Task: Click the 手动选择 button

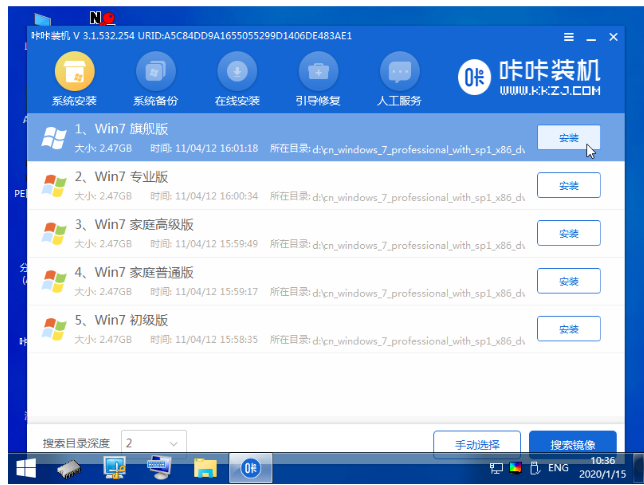Action: click(x=476, y=443)
